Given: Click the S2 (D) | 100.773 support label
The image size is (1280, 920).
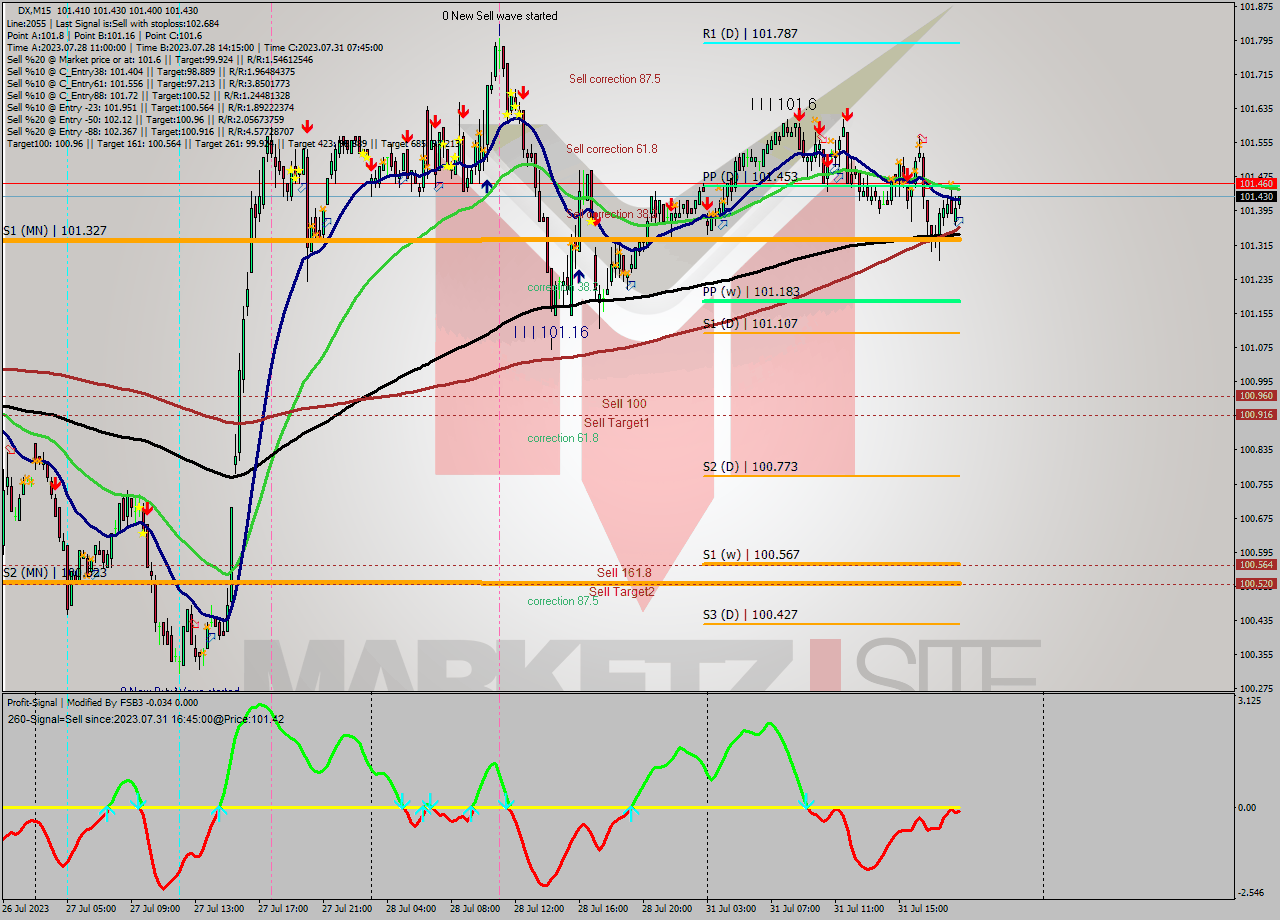Looking at the screenshot, I should pyautogui.click(x=749, y=466).
